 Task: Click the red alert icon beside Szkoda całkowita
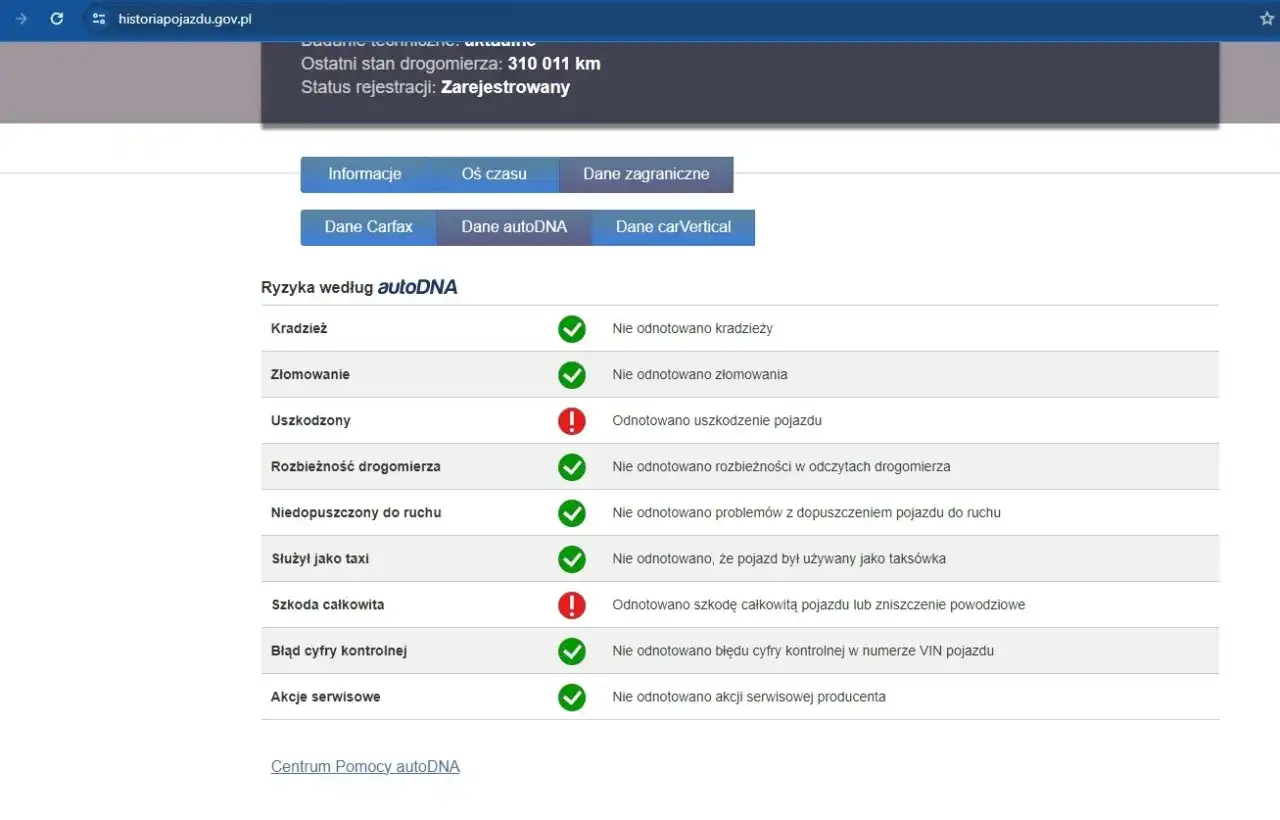572,604
